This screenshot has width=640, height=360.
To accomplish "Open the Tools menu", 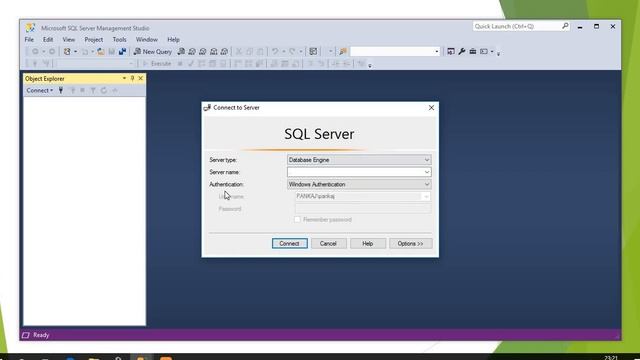I will [119, 40].
